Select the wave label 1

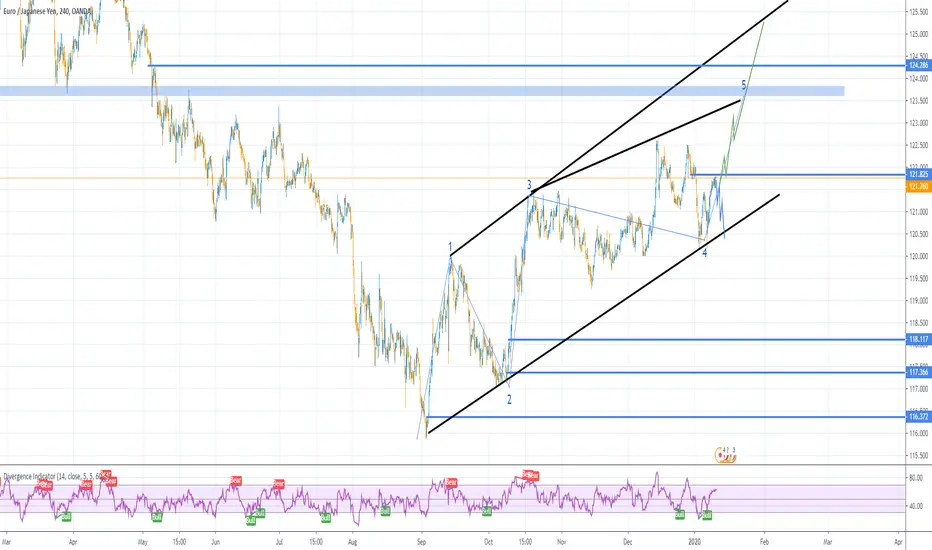450,247
